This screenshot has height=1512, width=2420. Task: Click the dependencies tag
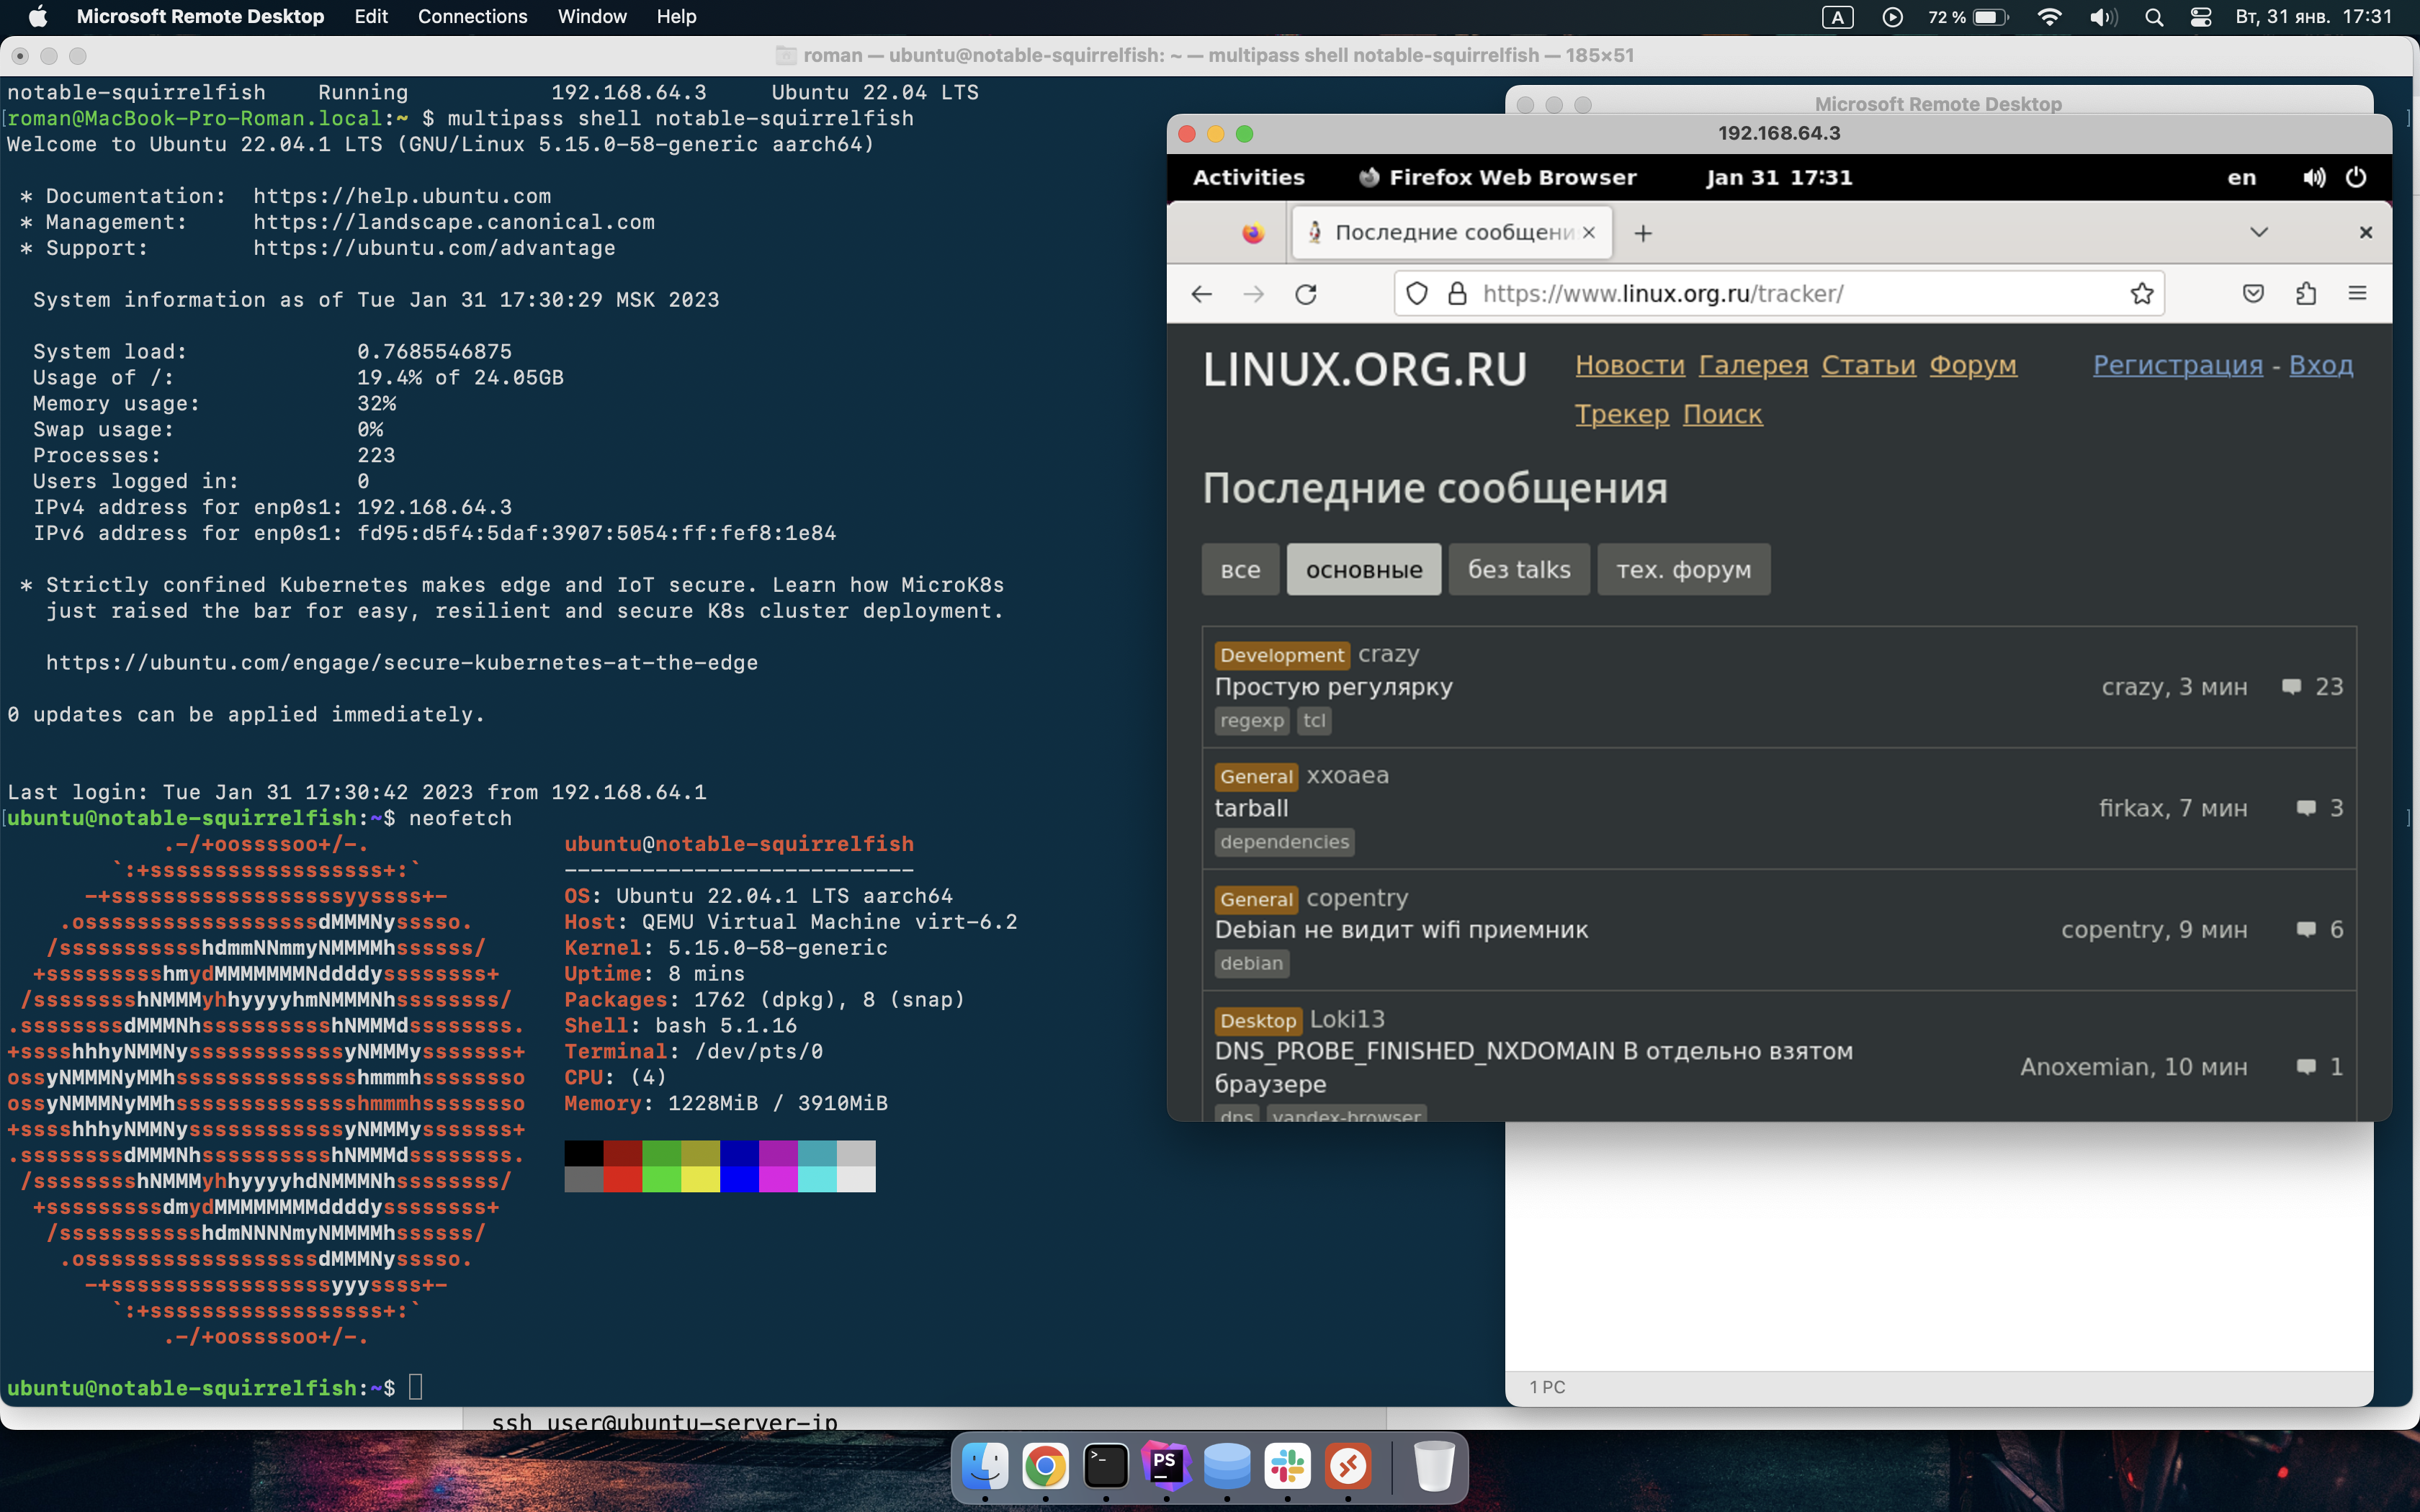1284,842
